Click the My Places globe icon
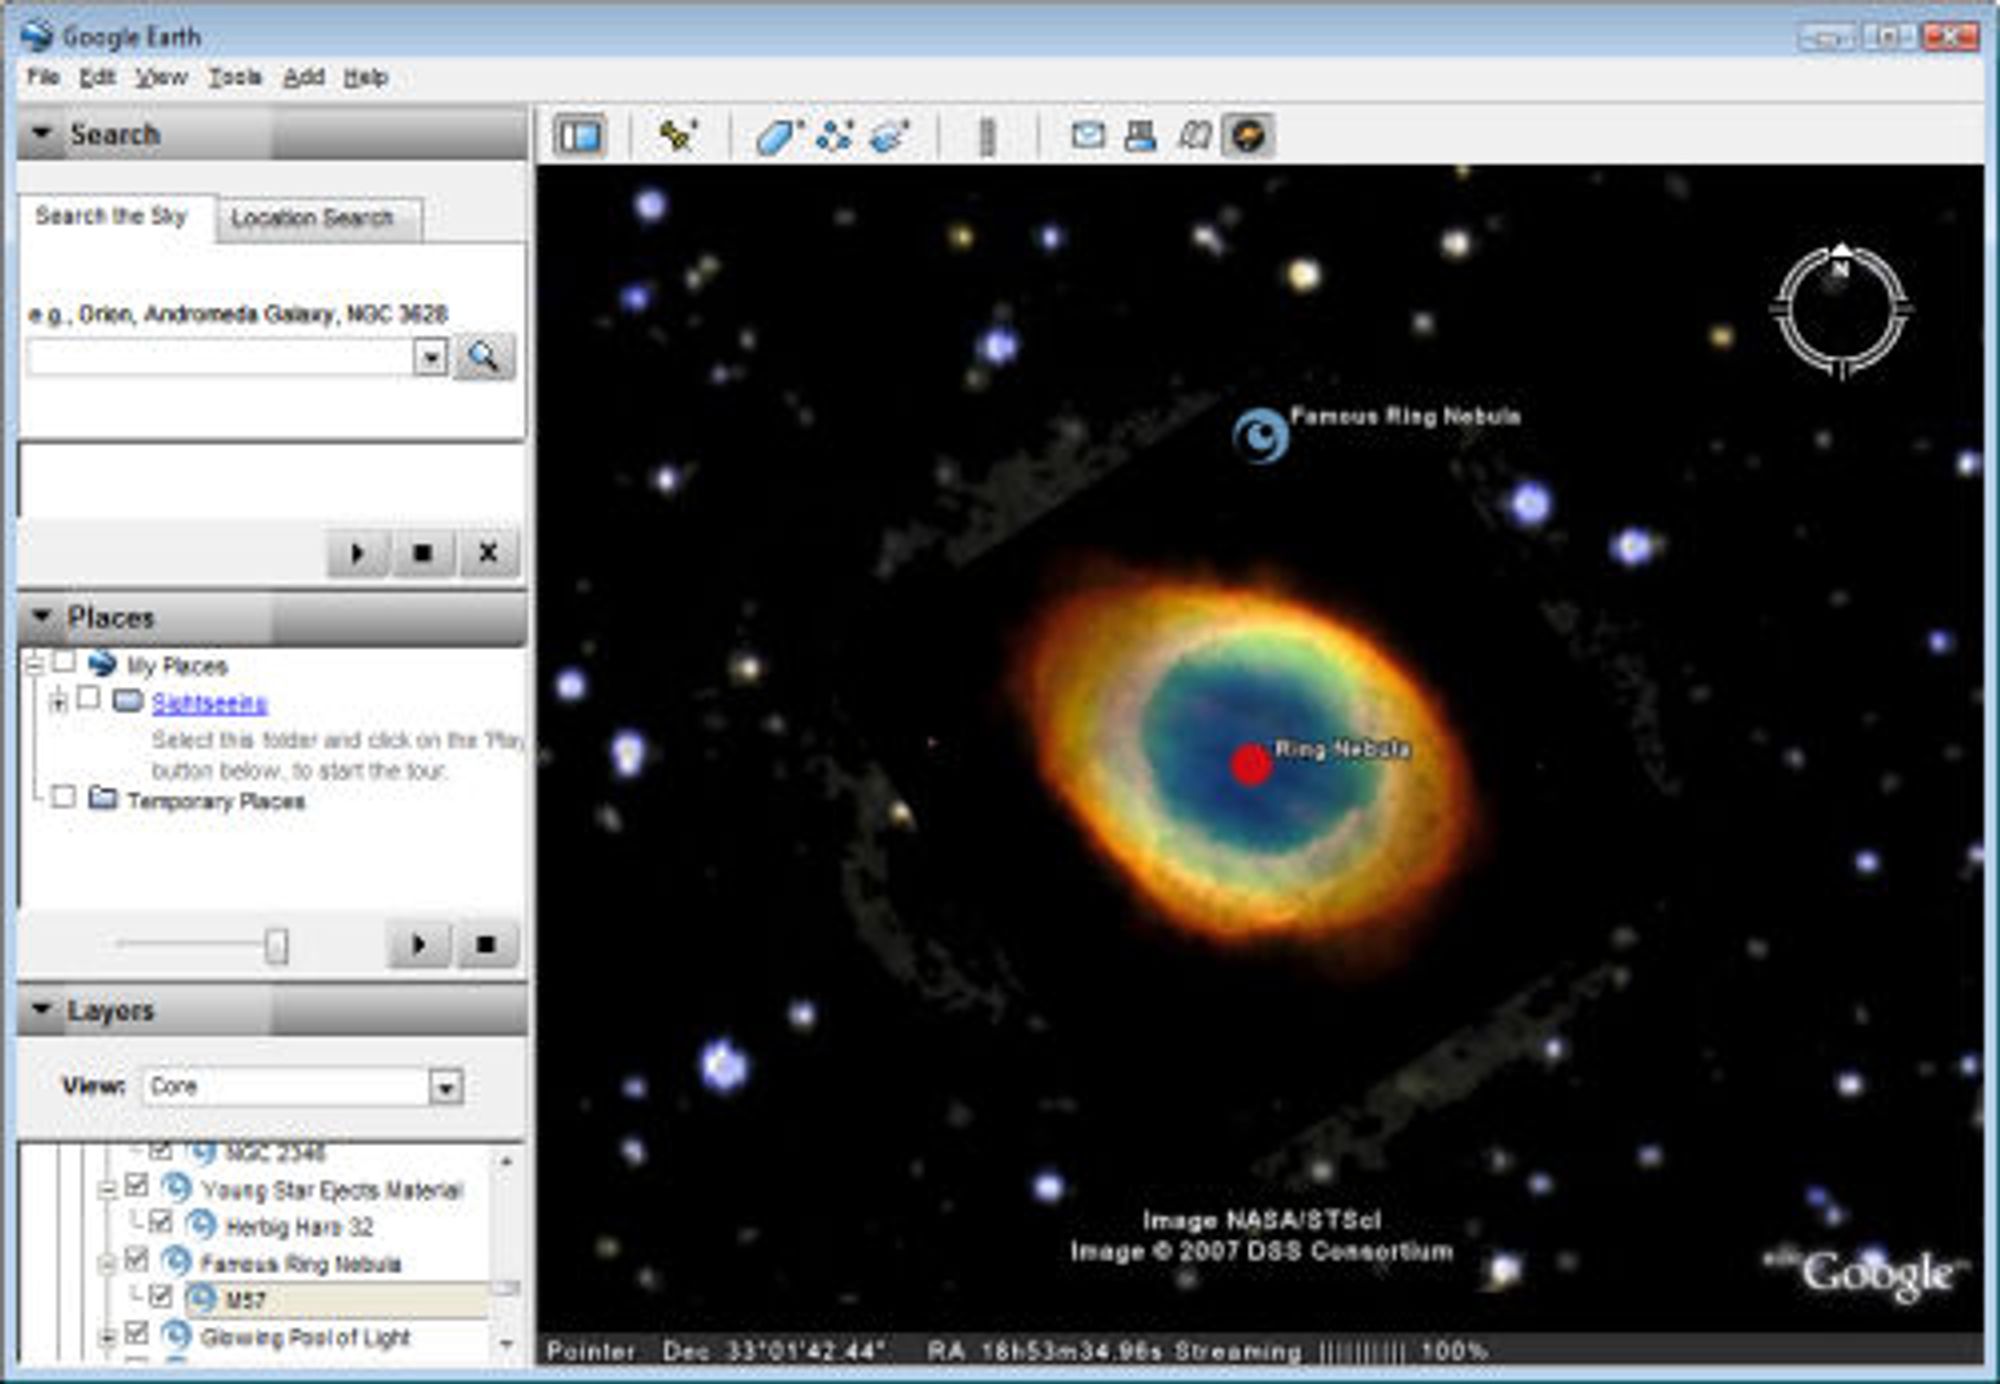This screenshot has width=2000, height=1384. pyautogui.click(x=102, y=663)
